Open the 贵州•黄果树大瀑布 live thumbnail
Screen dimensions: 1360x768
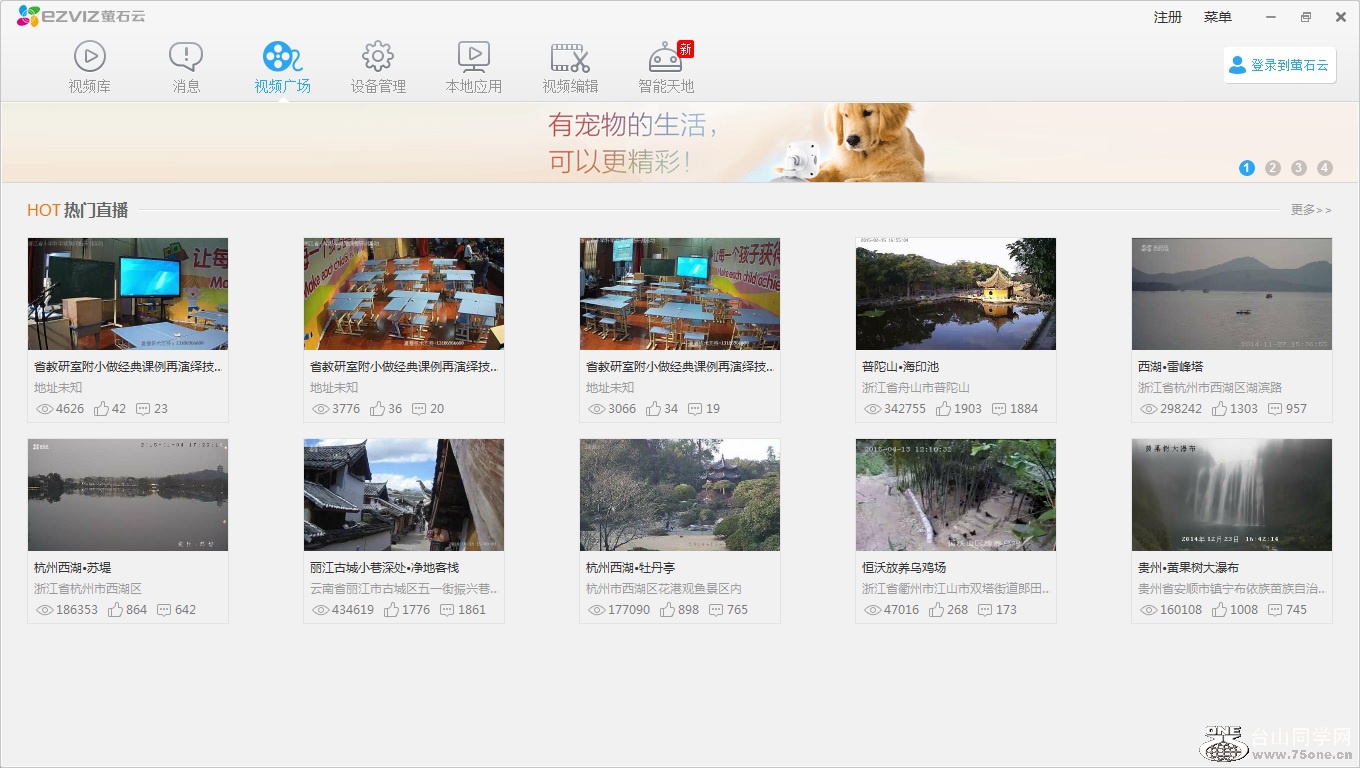[x=1231, y=494]
